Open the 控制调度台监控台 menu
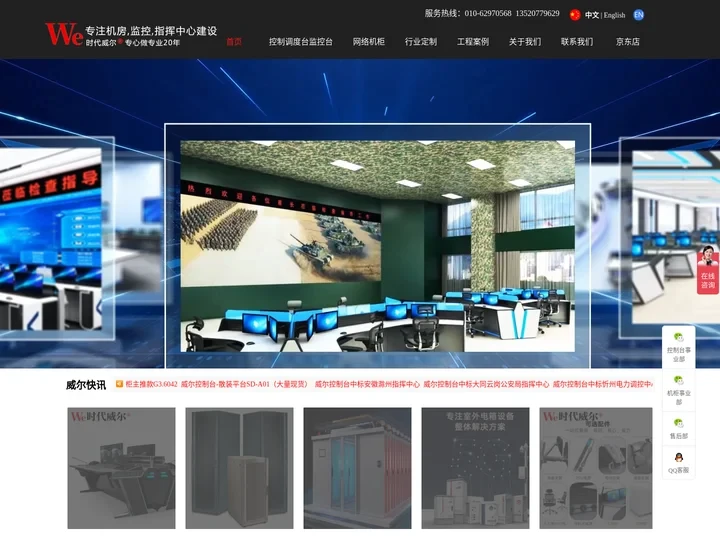This screenshot has height=540, width=720. (x=301, y=42)
